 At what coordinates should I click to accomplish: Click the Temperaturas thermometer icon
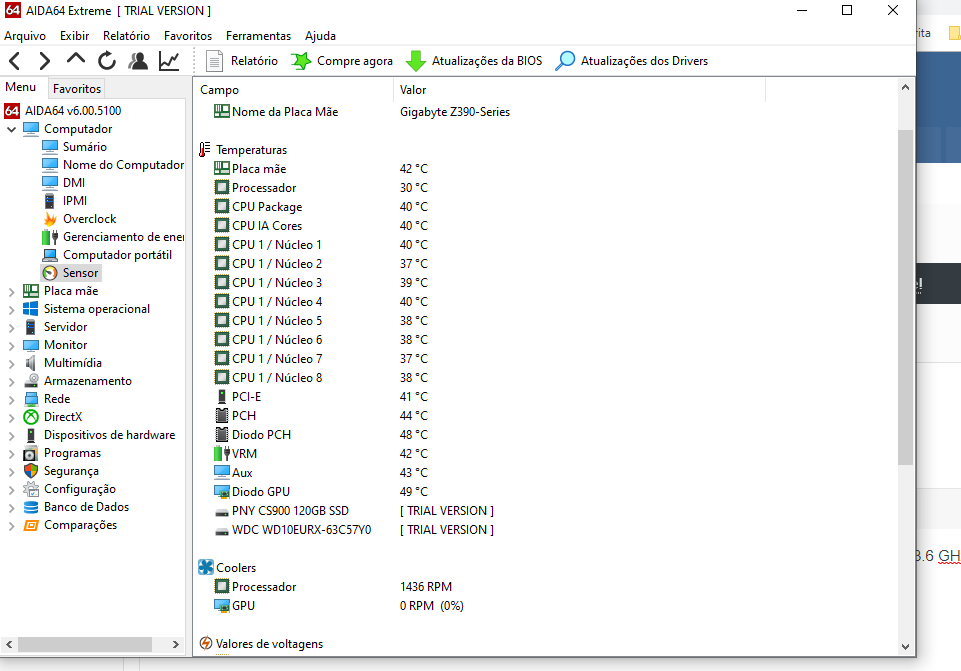[x=205, y=149]
